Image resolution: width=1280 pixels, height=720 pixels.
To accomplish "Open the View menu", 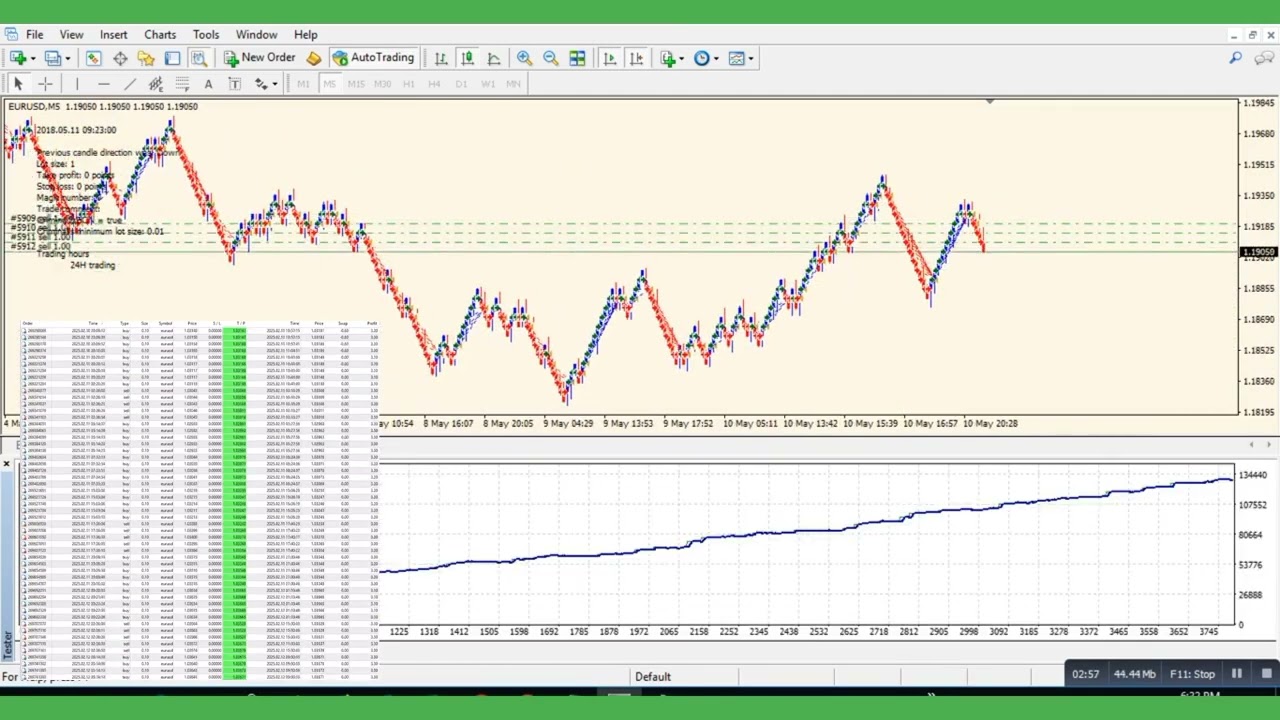I will point(71,34).
